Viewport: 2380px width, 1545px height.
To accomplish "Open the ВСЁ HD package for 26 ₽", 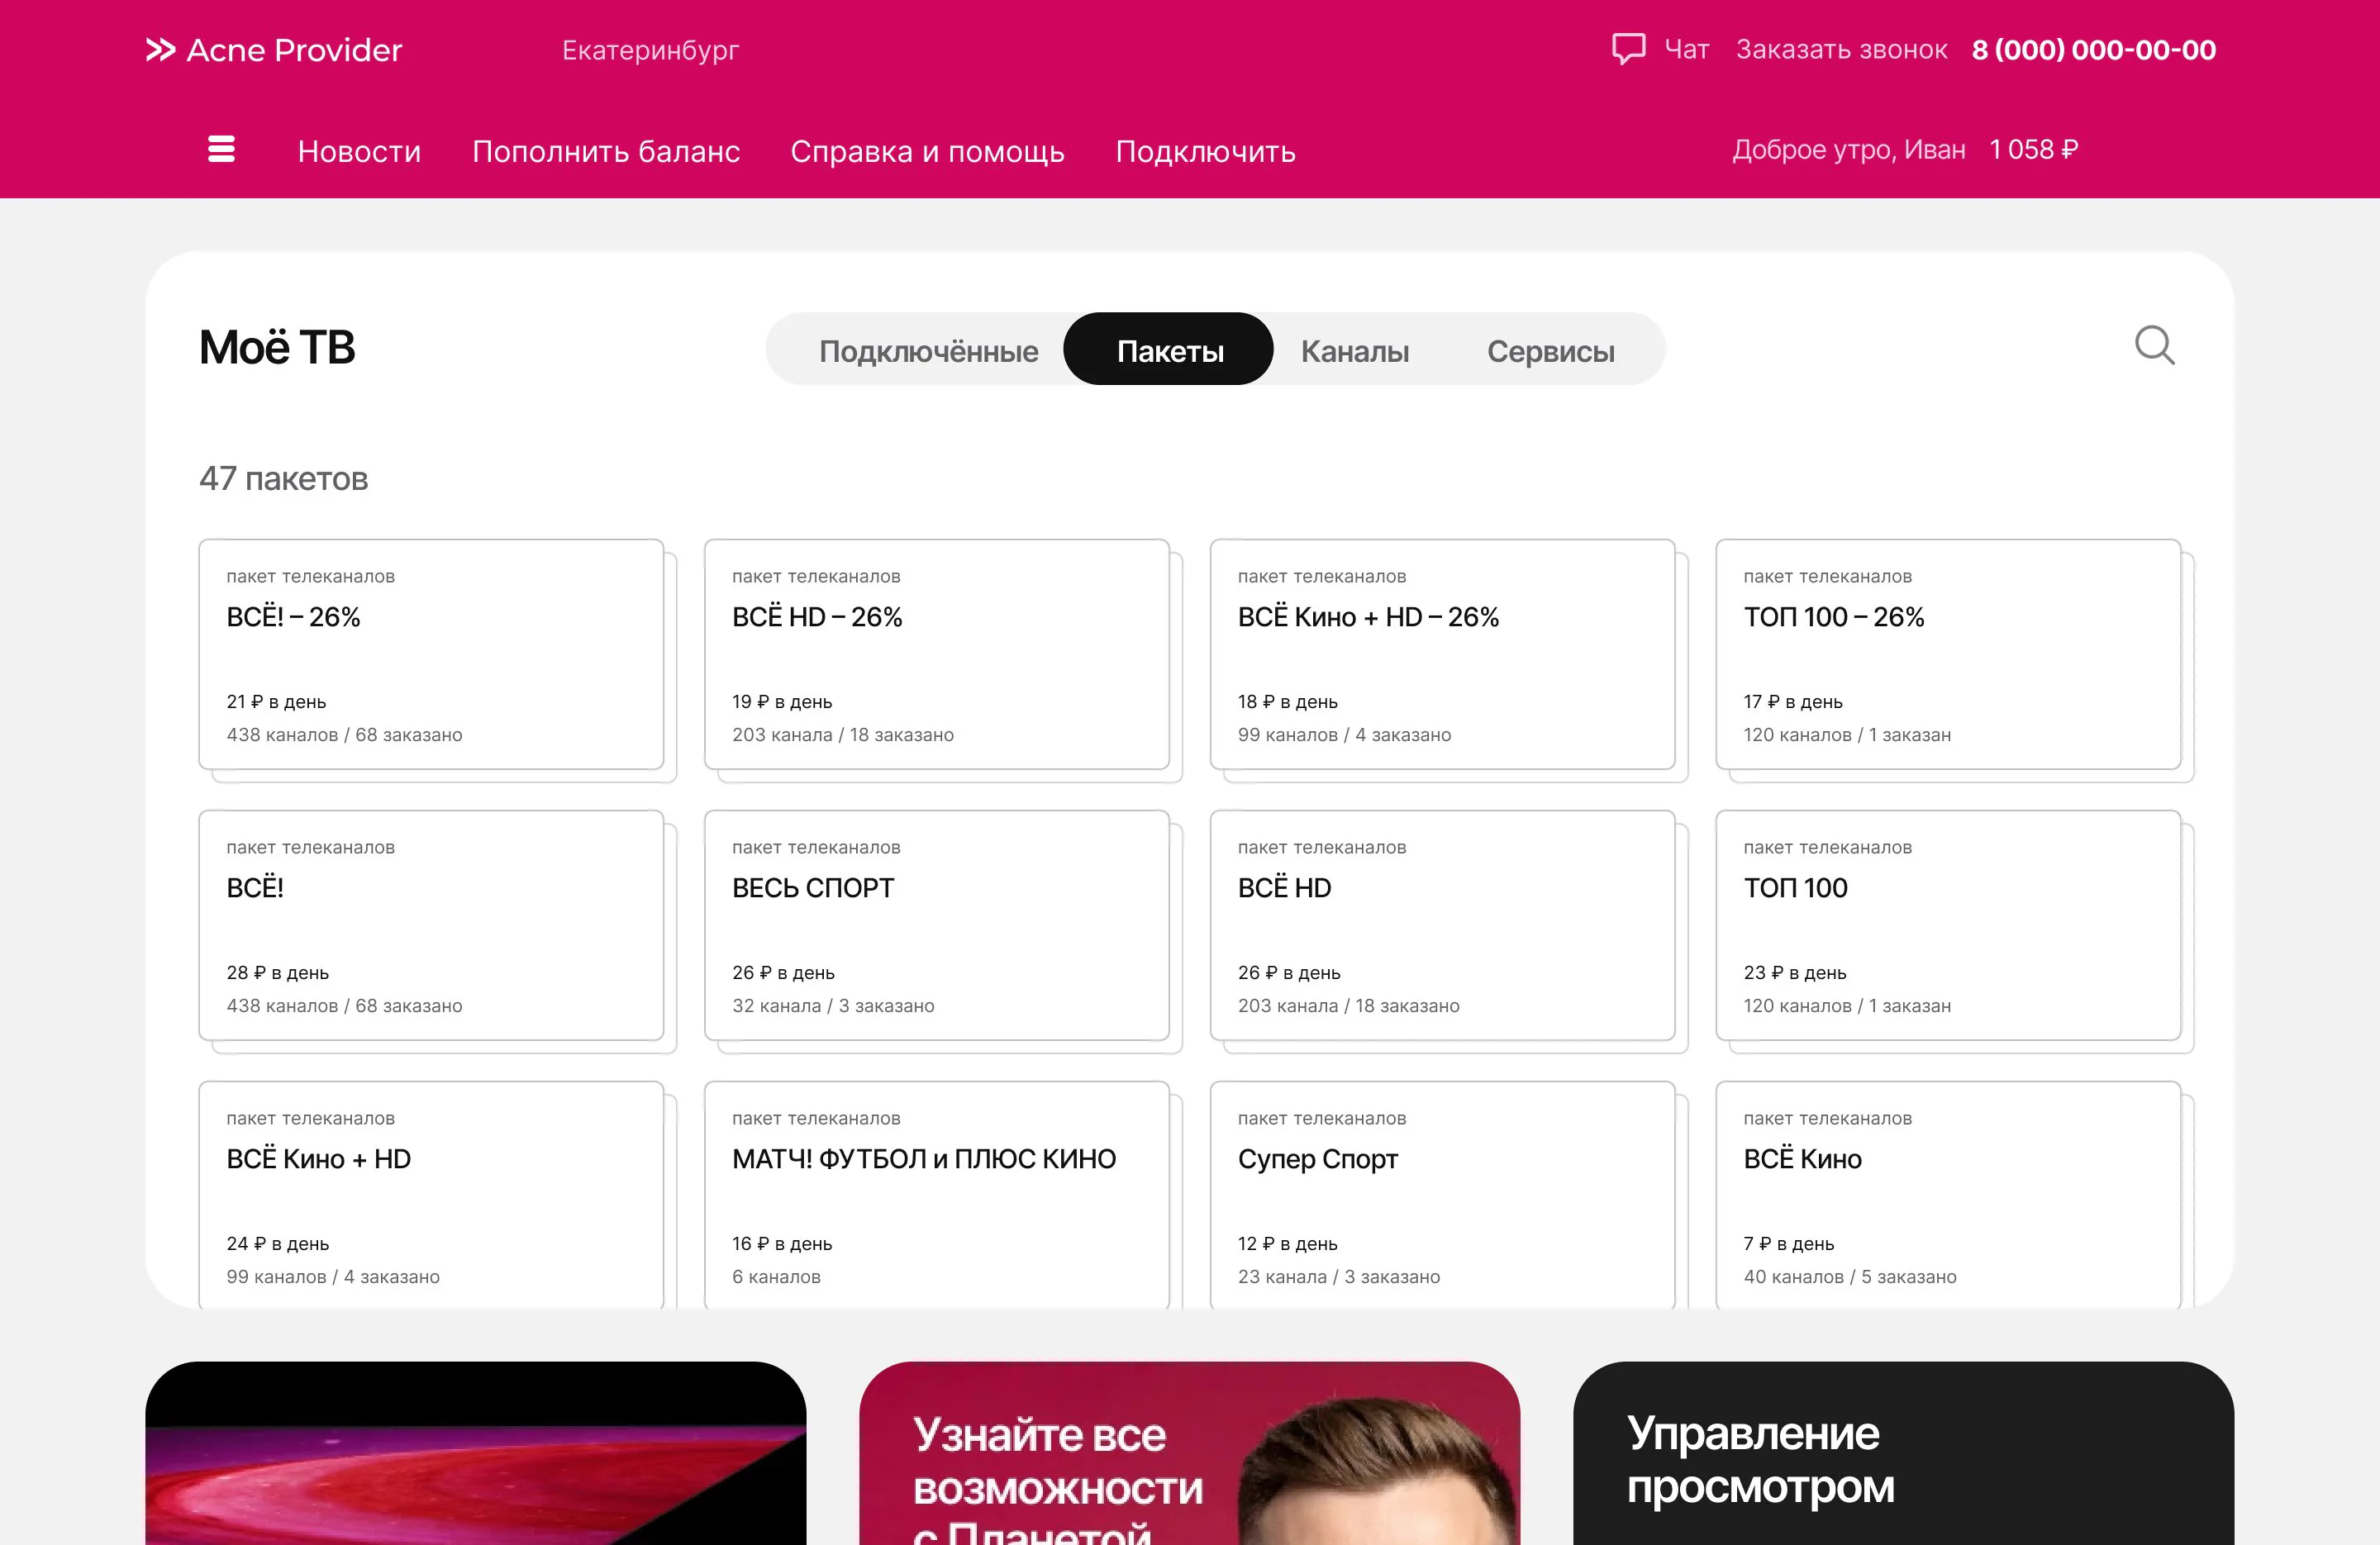I will [1442, 925].
